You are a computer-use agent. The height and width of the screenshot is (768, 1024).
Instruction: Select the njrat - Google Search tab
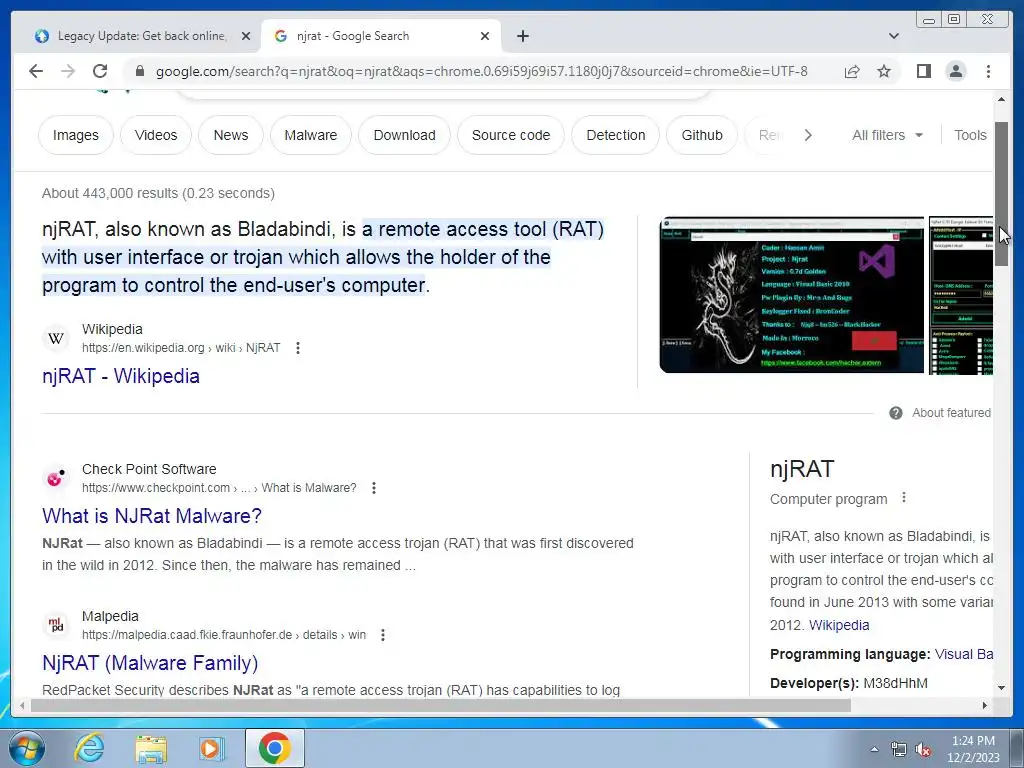pos(379,36)
